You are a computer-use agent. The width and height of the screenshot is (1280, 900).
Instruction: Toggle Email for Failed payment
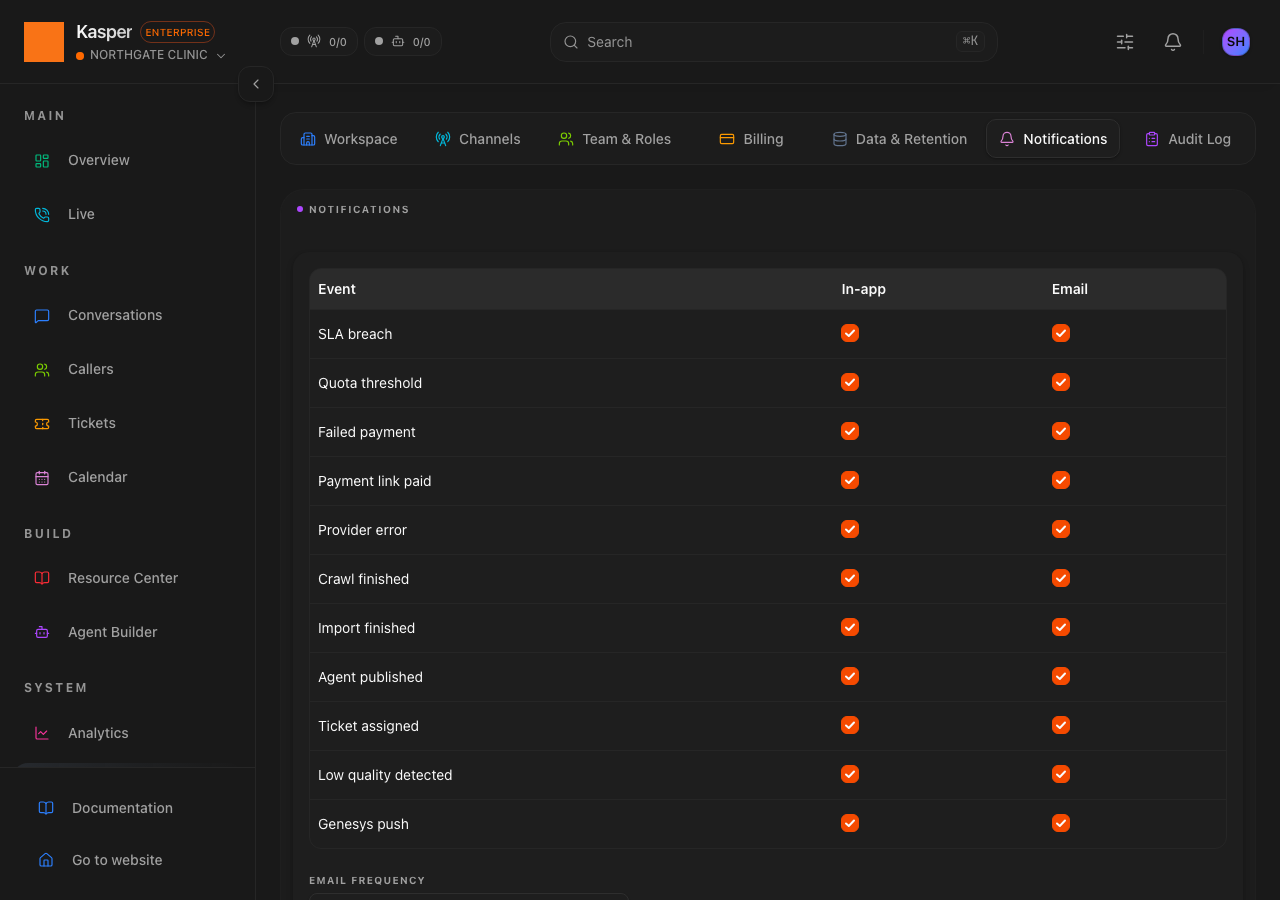point(1061,431)
